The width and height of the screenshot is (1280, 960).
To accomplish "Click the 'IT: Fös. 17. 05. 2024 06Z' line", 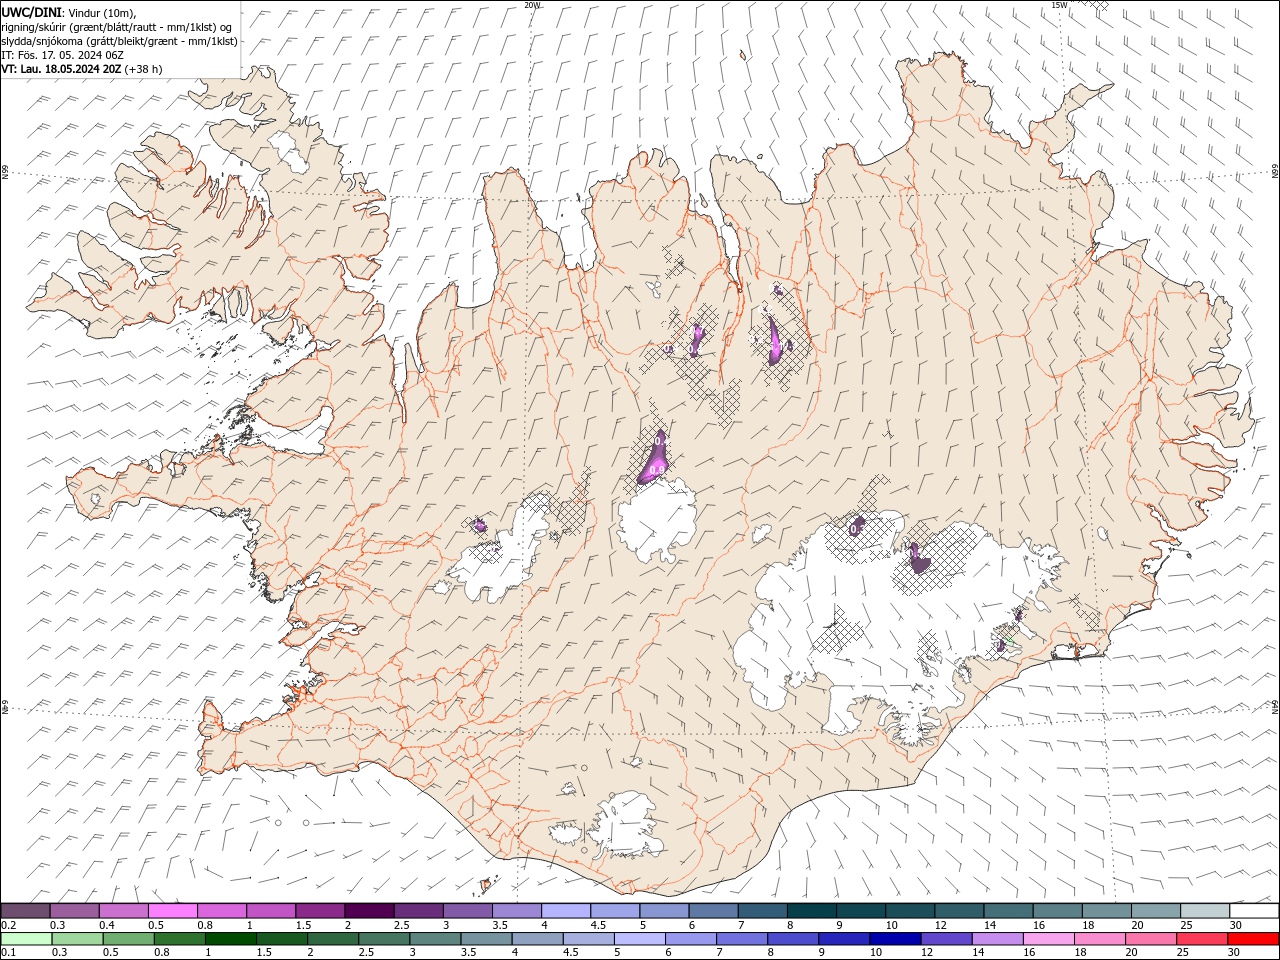I will (62, 55).
